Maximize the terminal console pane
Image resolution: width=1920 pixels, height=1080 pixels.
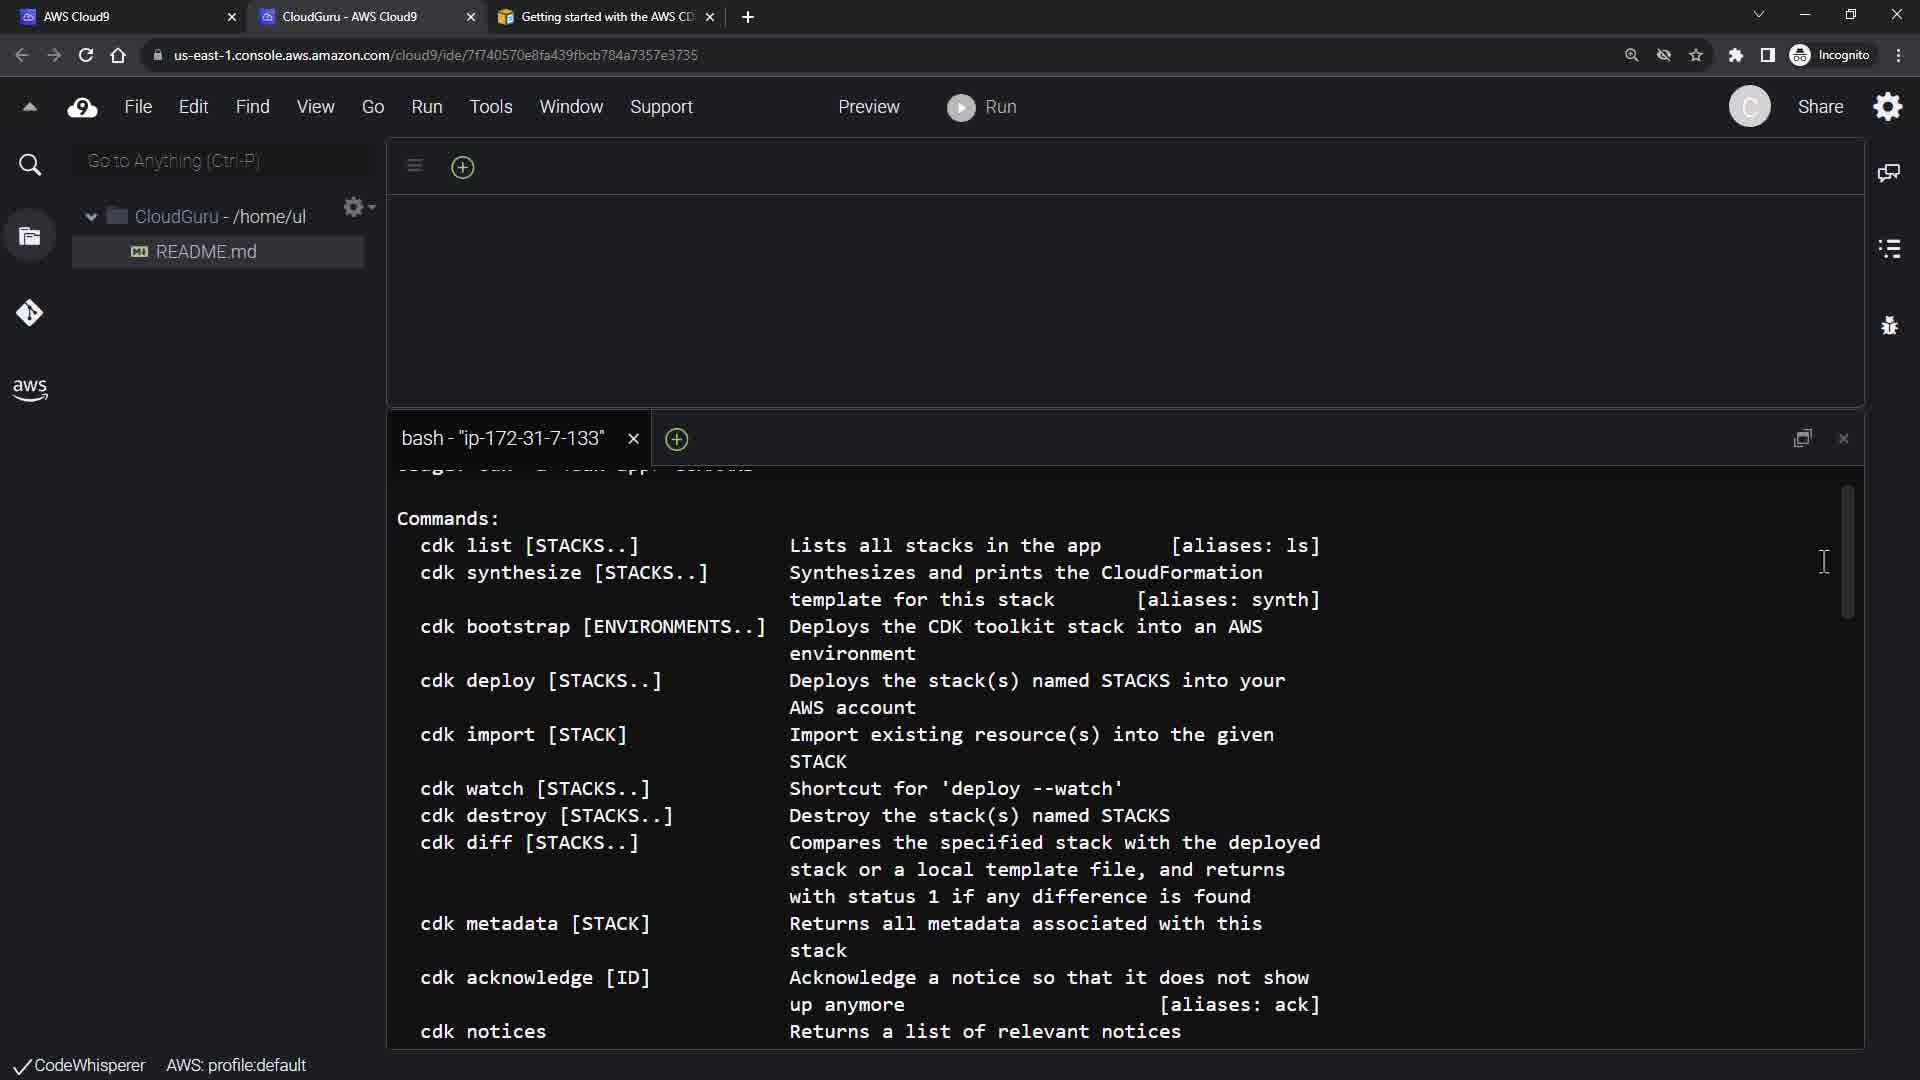pyautogui.click(x=1802, y=439)
